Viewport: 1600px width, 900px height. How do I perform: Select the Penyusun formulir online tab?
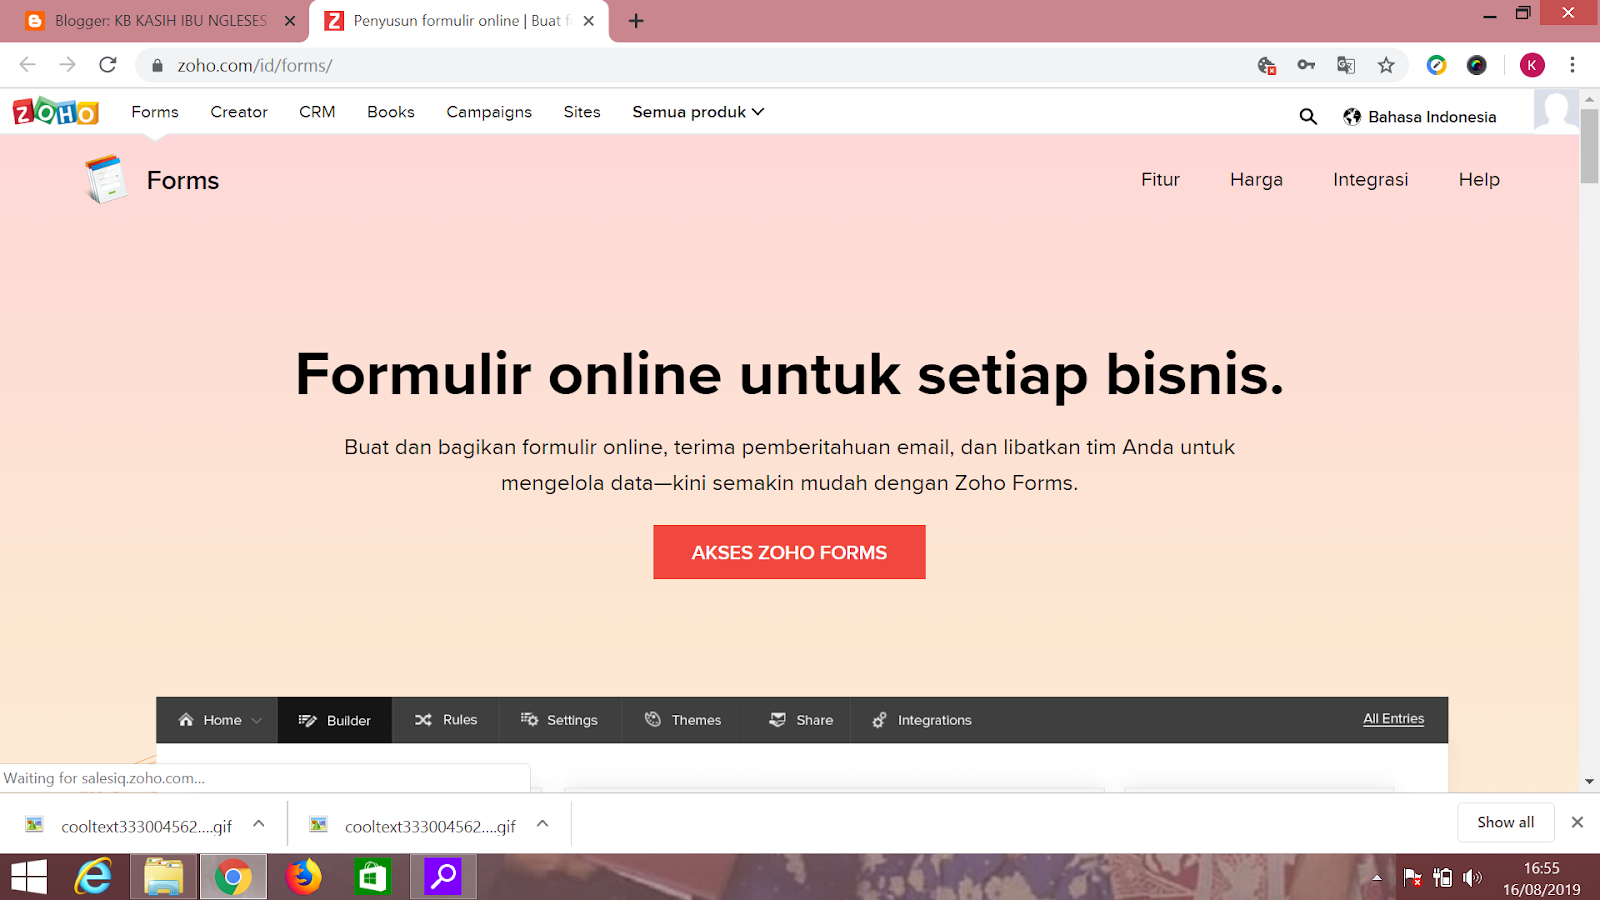tap(460, 21)
